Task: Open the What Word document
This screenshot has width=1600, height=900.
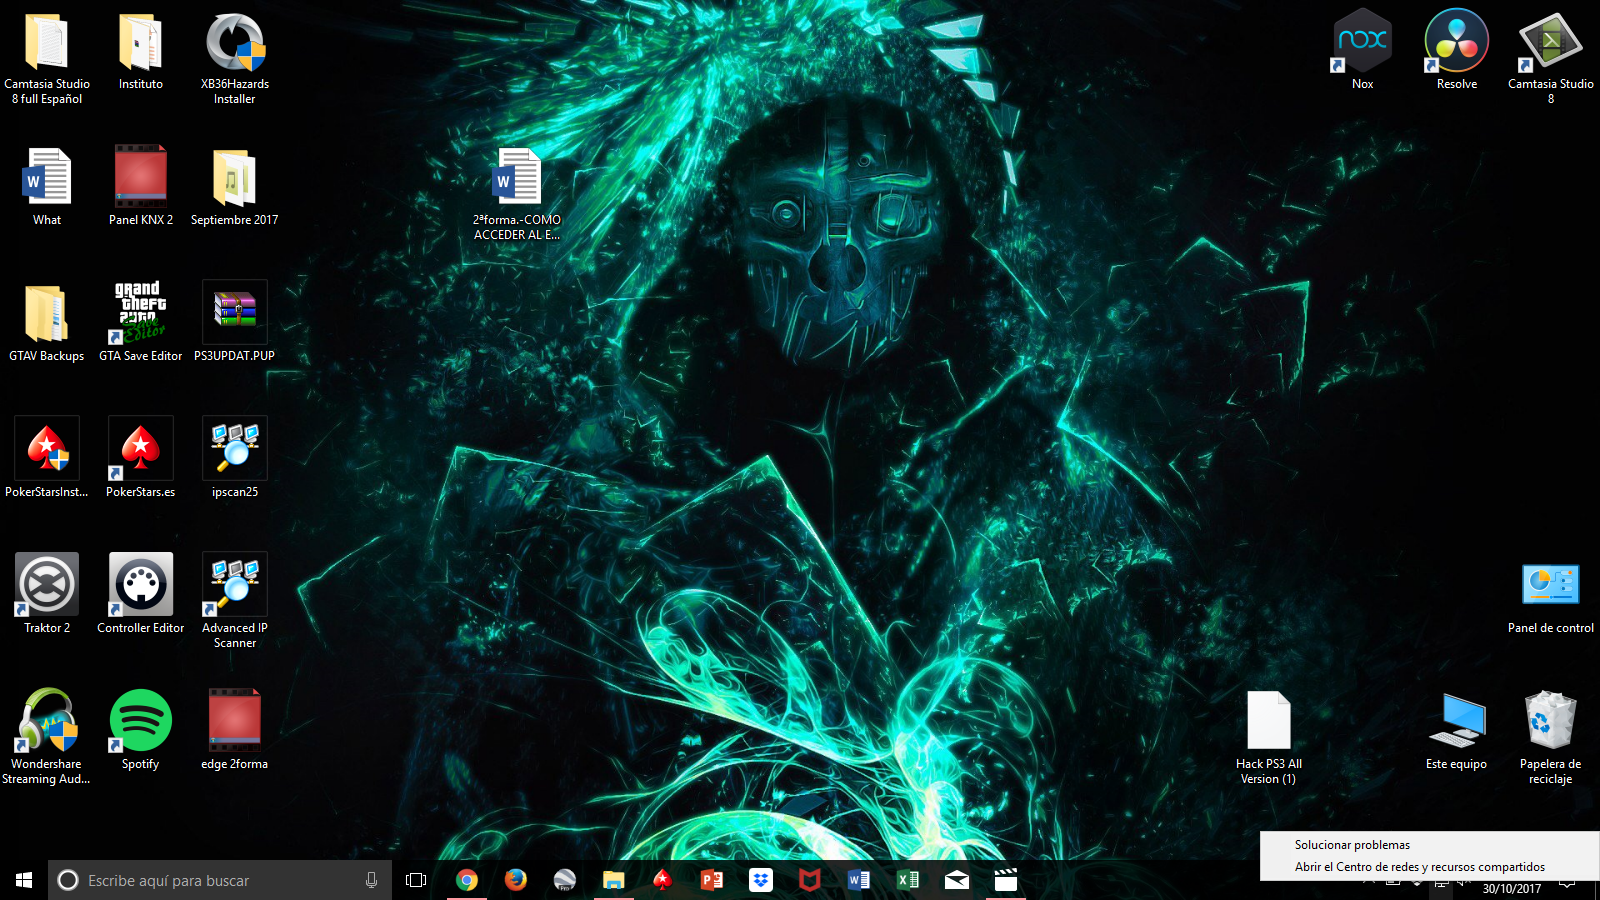Action: click(47, 187)
